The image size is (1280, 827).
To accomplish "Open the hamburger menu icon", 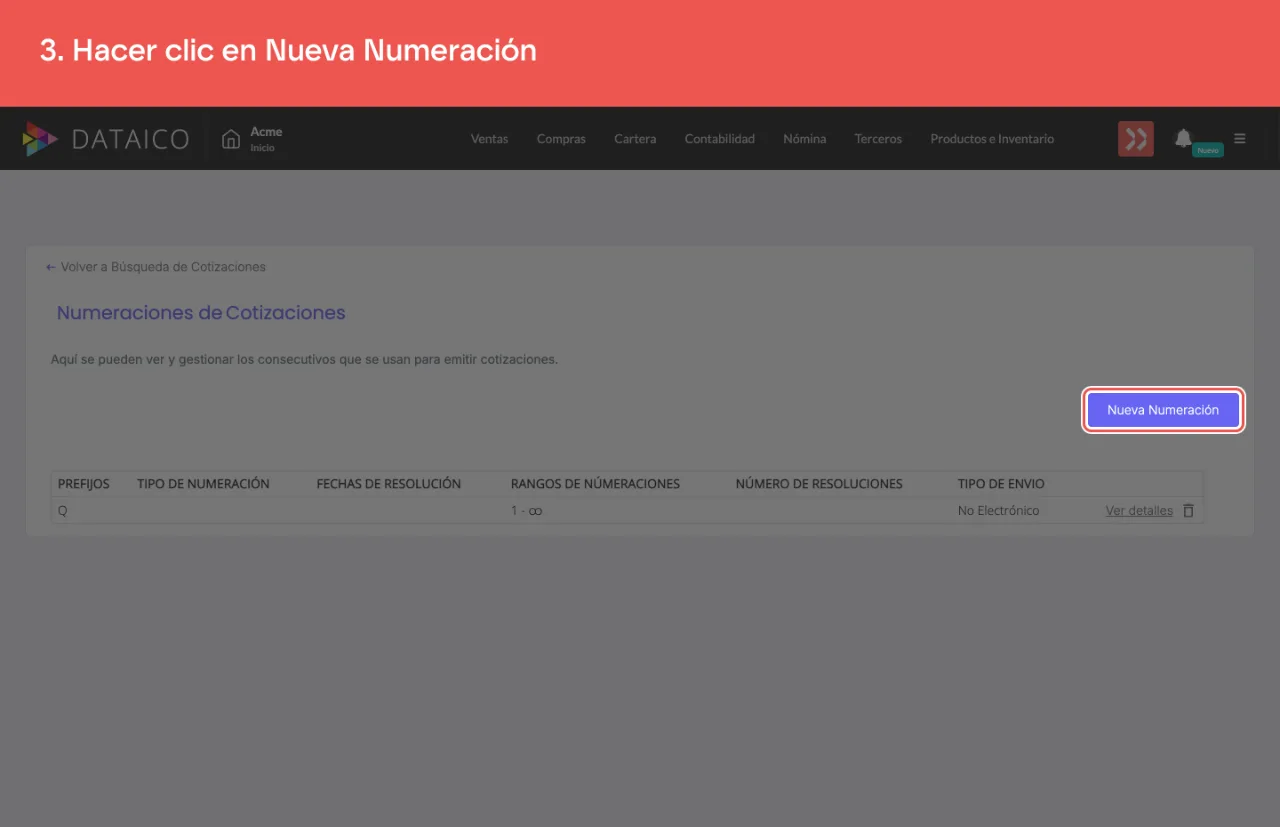I will [1240, 139].
